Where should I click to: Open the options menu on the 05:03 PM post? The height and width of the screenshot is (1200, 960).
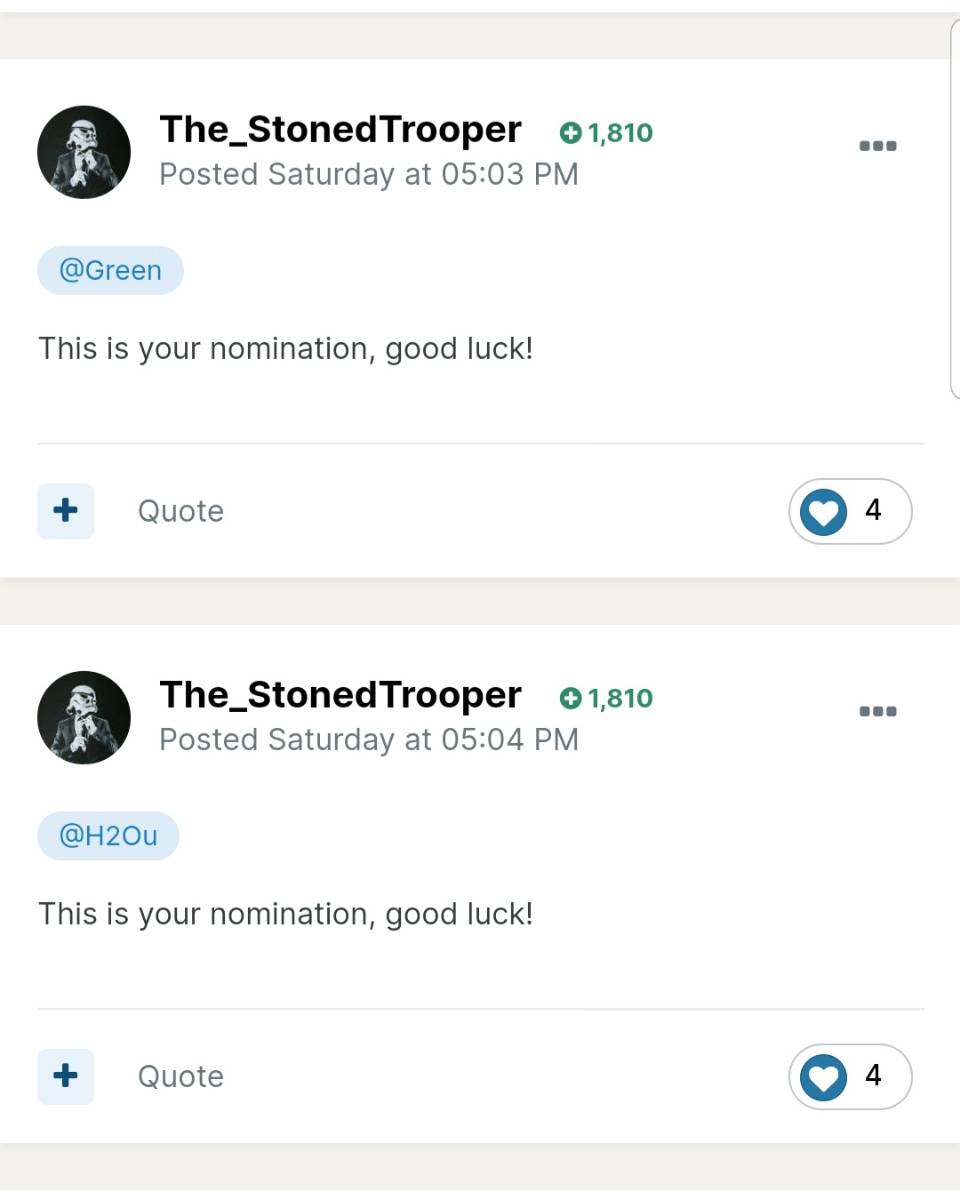[x=878, y=146]
